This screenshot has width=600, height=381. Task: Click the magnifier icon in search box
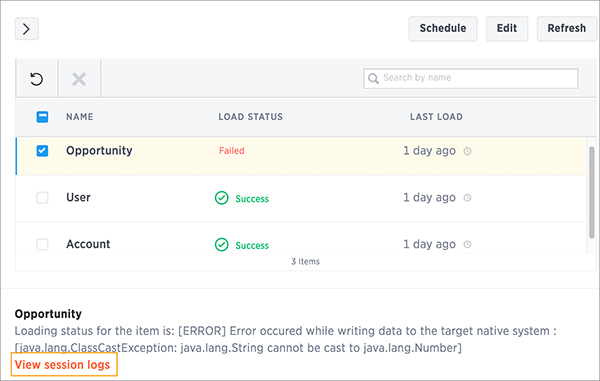[373, 78]
